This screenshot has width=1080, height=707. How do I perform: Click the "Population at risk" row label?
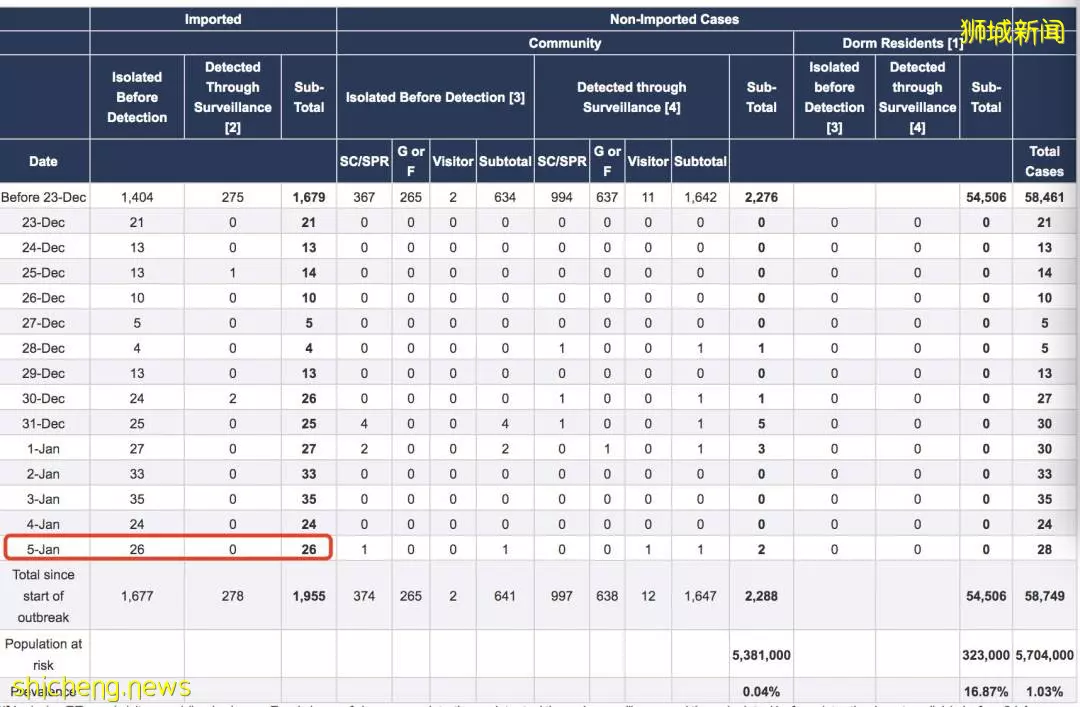(x=43, y=655)
